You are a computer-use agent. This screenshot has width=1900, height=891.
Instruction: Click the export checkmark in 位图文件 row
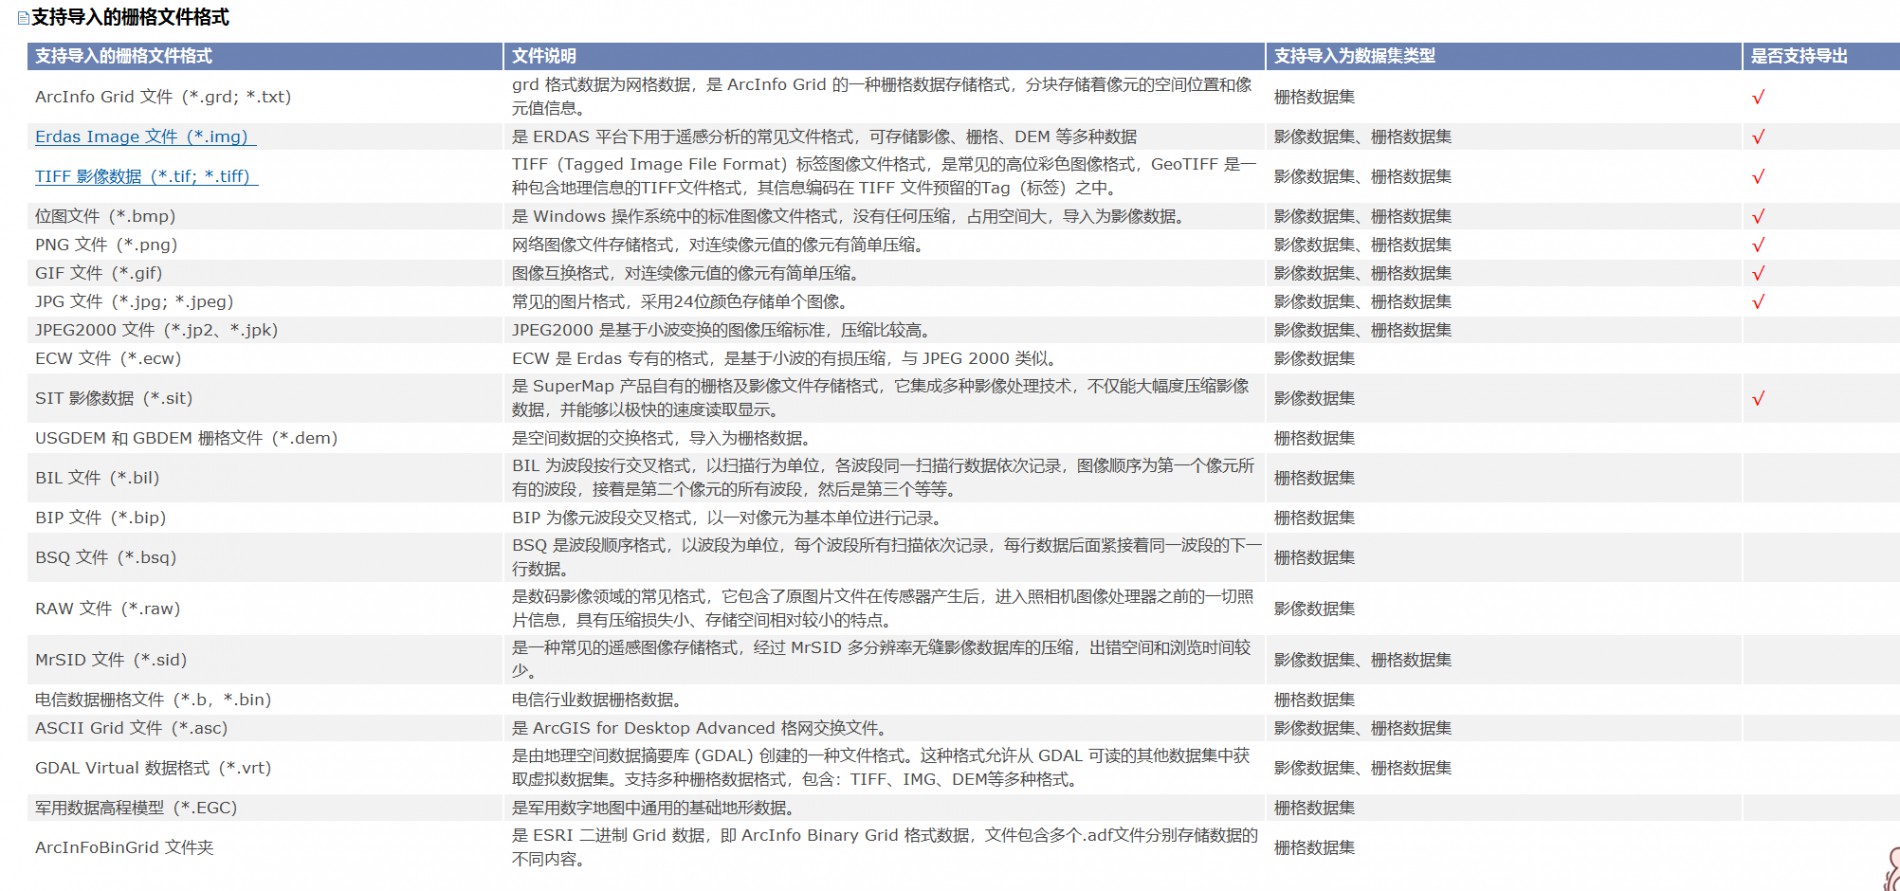point(1758,216)
